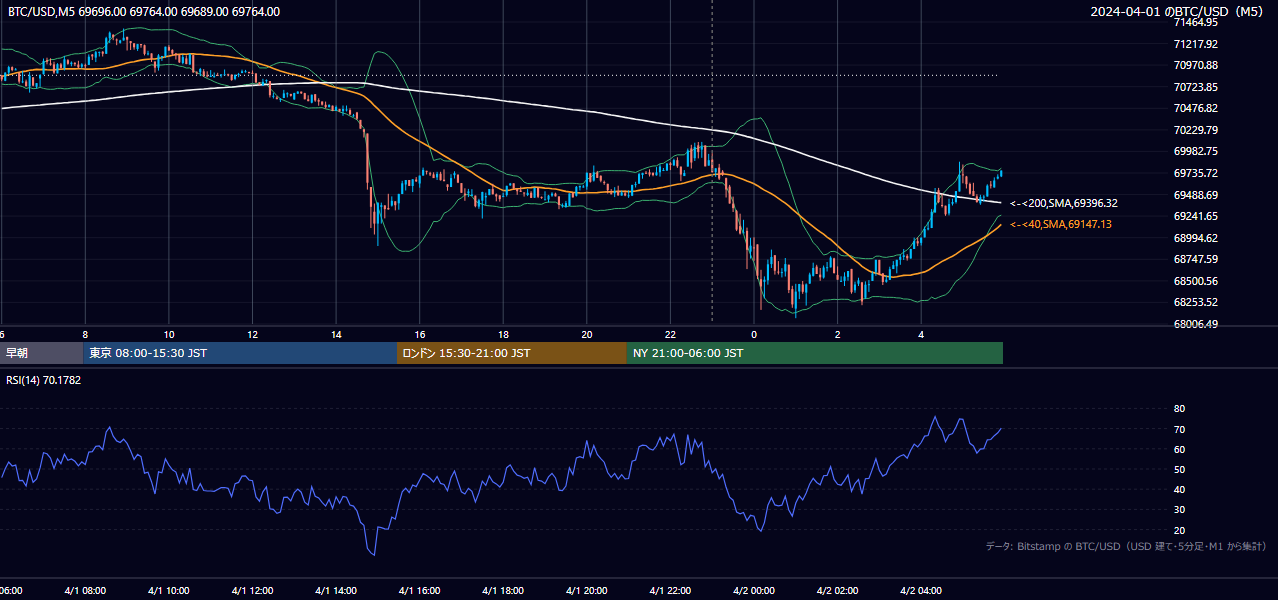Click the '4/1 12:00' date label

tap(252, 591)
